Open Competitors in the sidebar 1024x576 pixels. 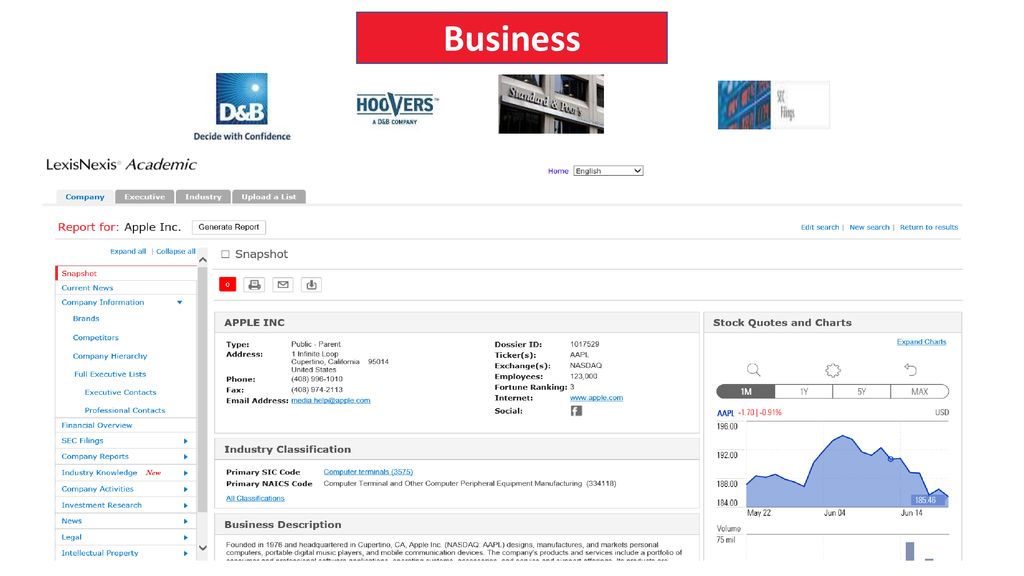(x=96, y=338)
